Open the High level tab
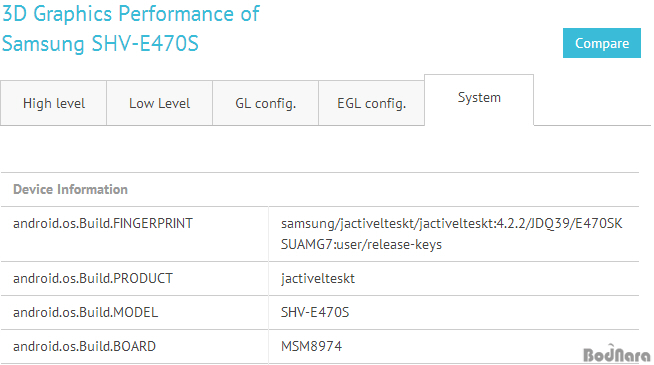The height and width of the screenshot is (365, 654). [53, 103]
